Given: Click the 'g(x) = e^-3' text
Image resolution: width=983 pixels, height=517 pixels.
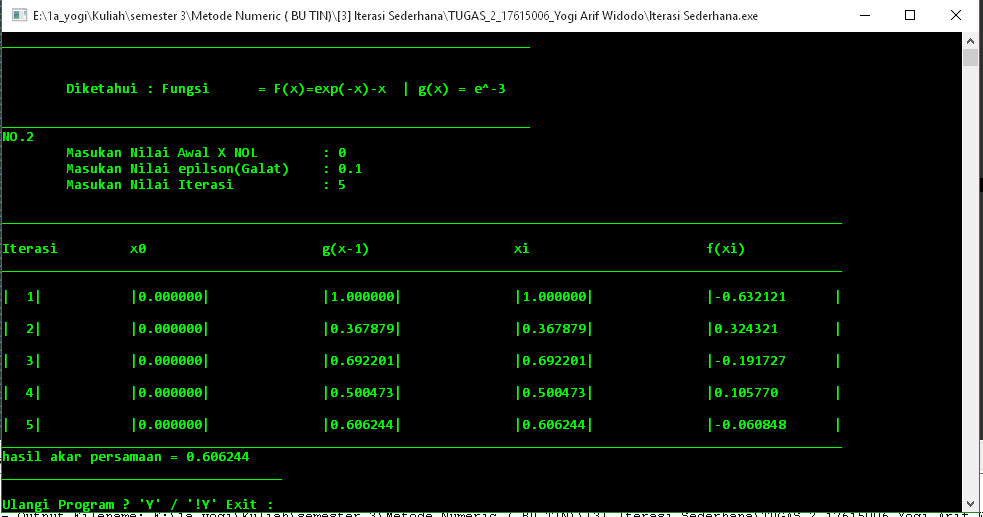Looking at the screenshot, I should (x=462, y=89).
